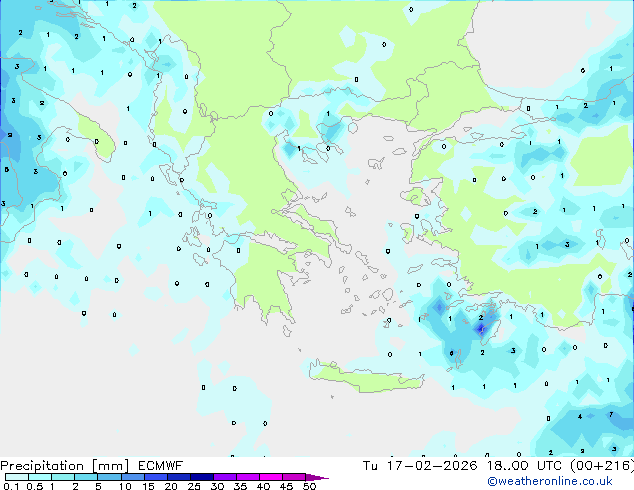The height and width of the screenshot is (490, 634).
Task: Select the 2–5 mm legend color swatch
Action: pos(86,477)
